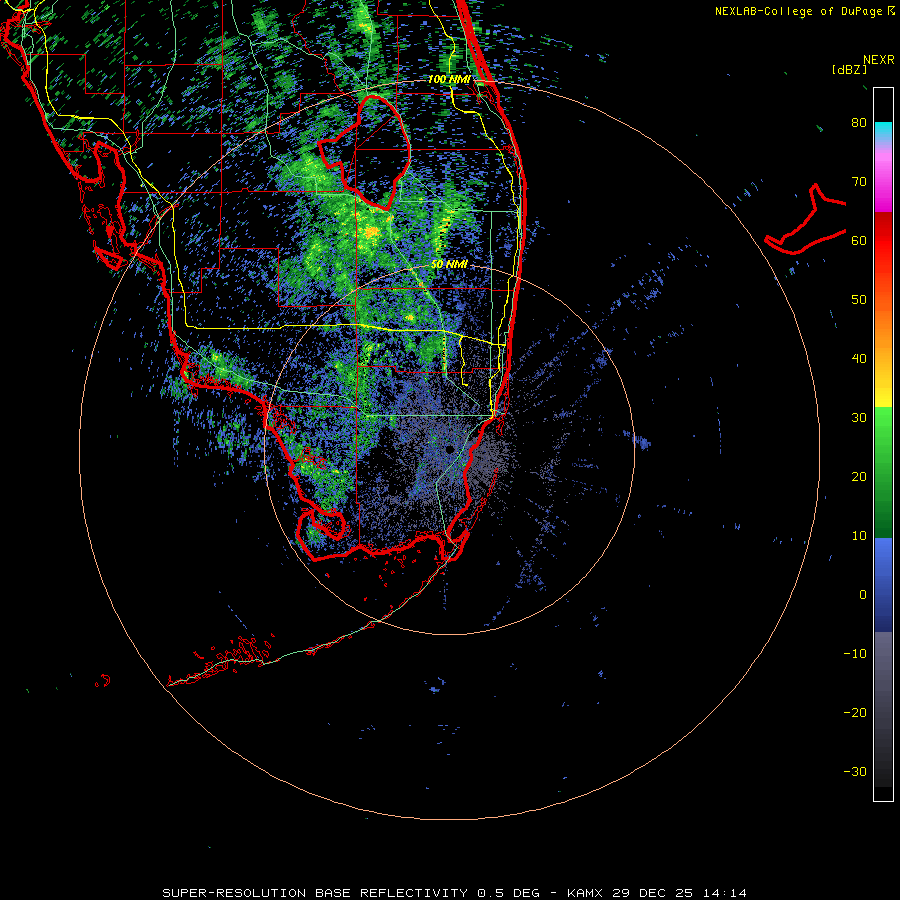
Task: Click the -30 value on the dBZ scale
Action: pyautogui.click(x=855, y=771)
